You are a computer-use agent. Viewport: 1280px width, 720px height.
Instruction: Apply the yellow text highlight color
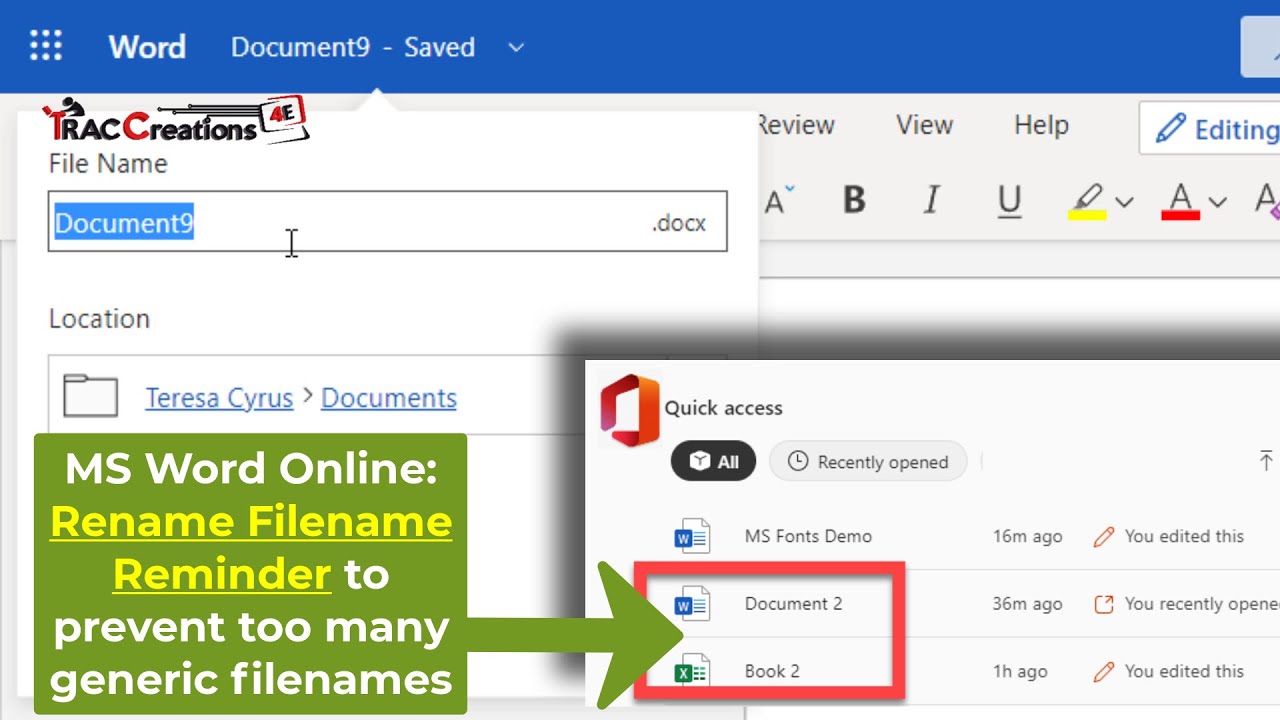point(1087,201)
